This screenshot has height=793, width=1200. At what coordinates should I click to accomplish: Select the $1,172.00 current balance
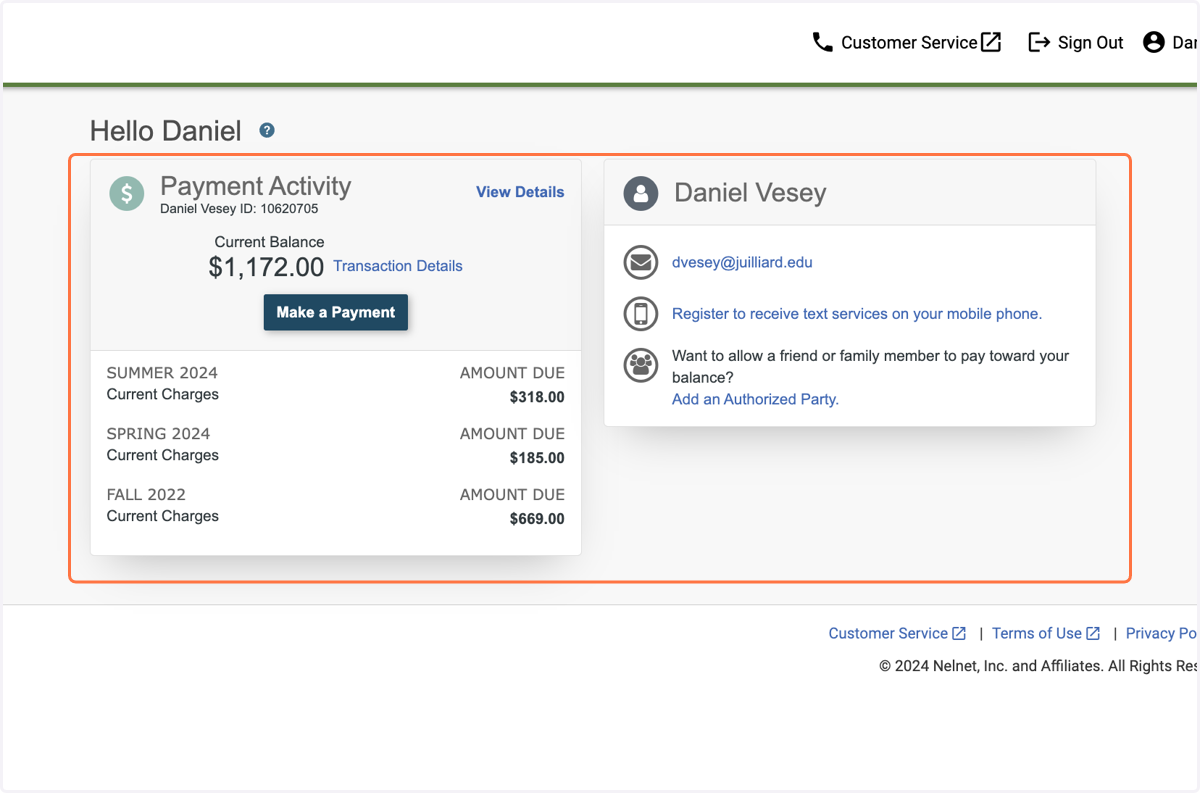click(266, 267)
